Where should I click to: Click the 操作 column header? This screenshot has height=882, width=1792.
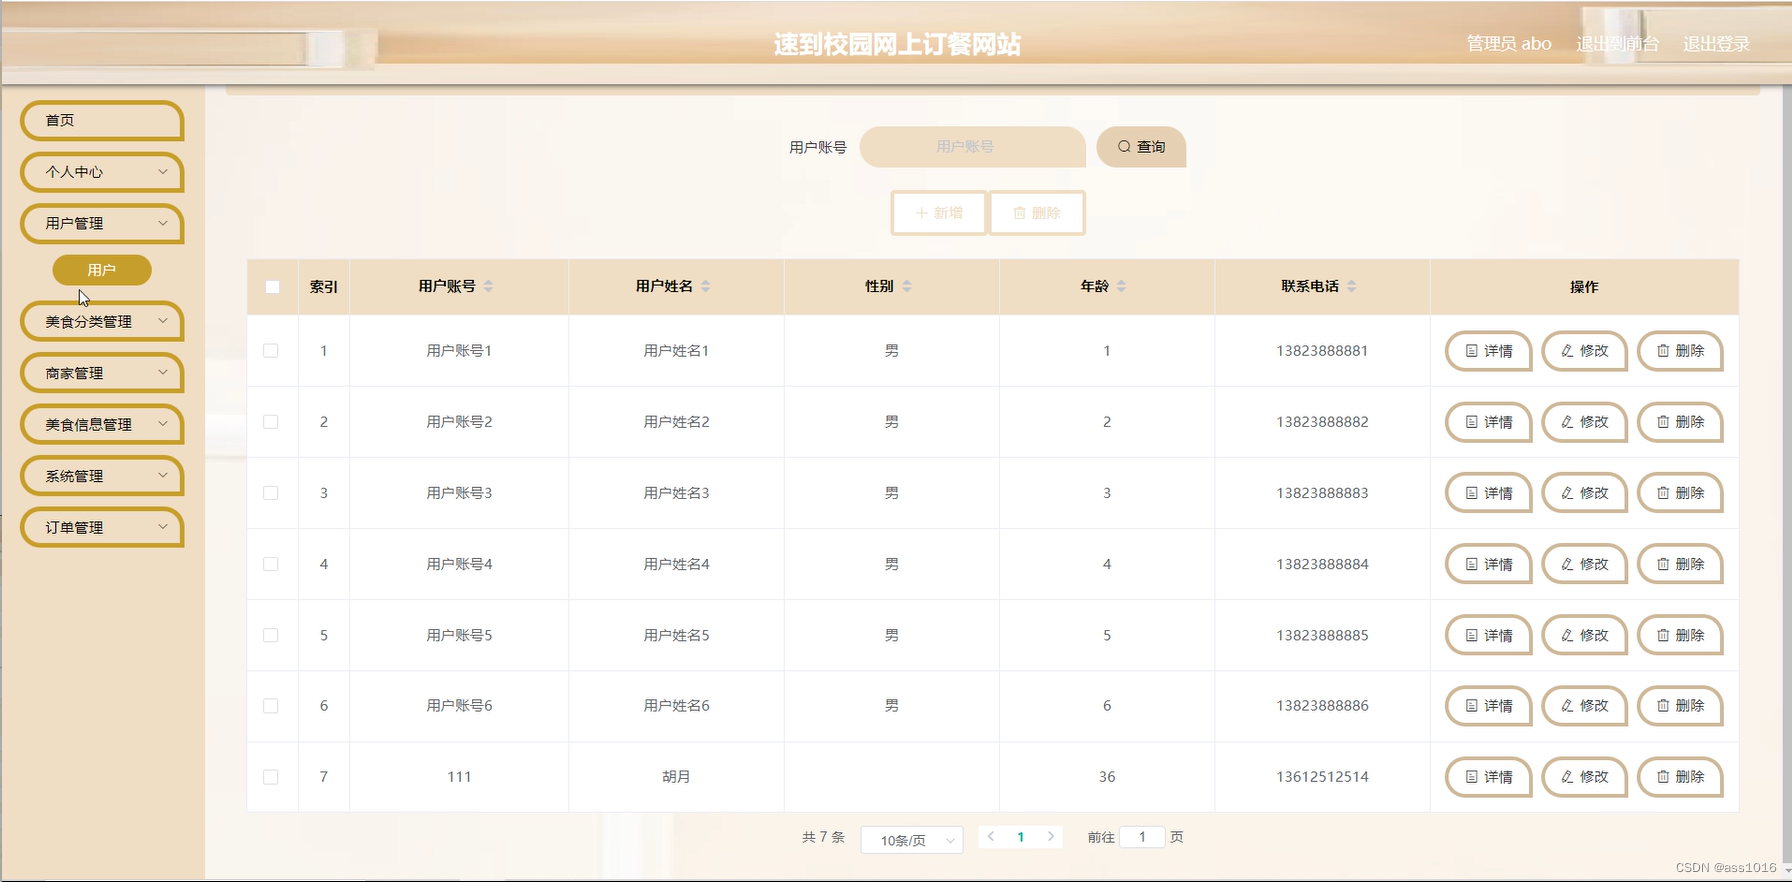pyautogui.click(x=1584, y=287)
